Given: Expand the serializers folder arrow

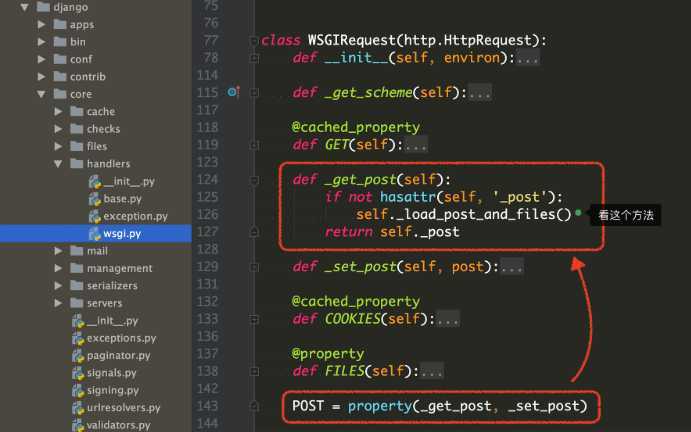Looking at the screenshot, I should point(58,286).
